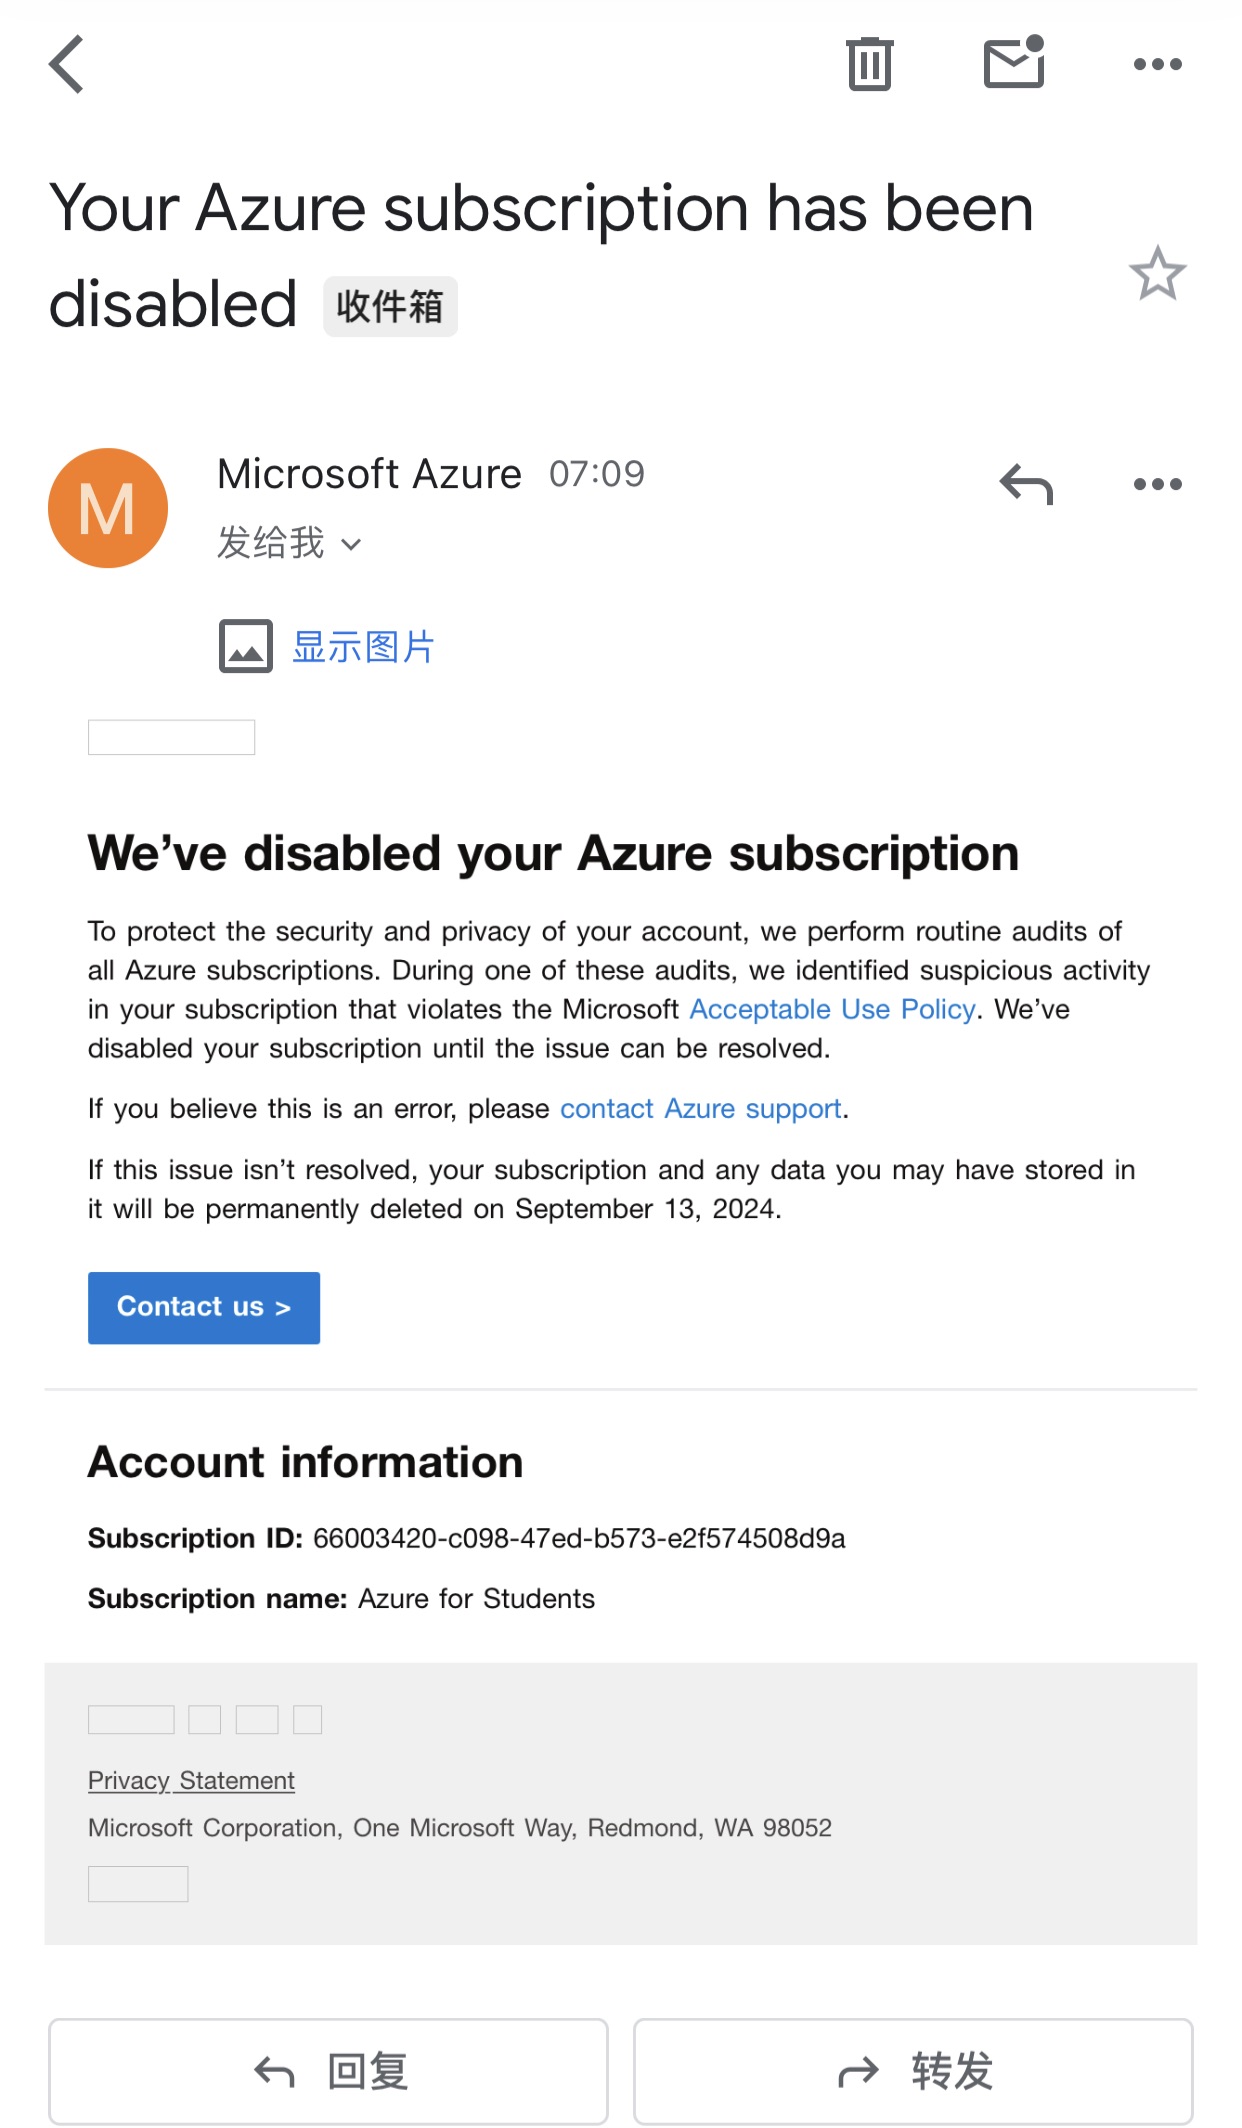Tap the 收件箱 inbox label

(x=390, y=306)
